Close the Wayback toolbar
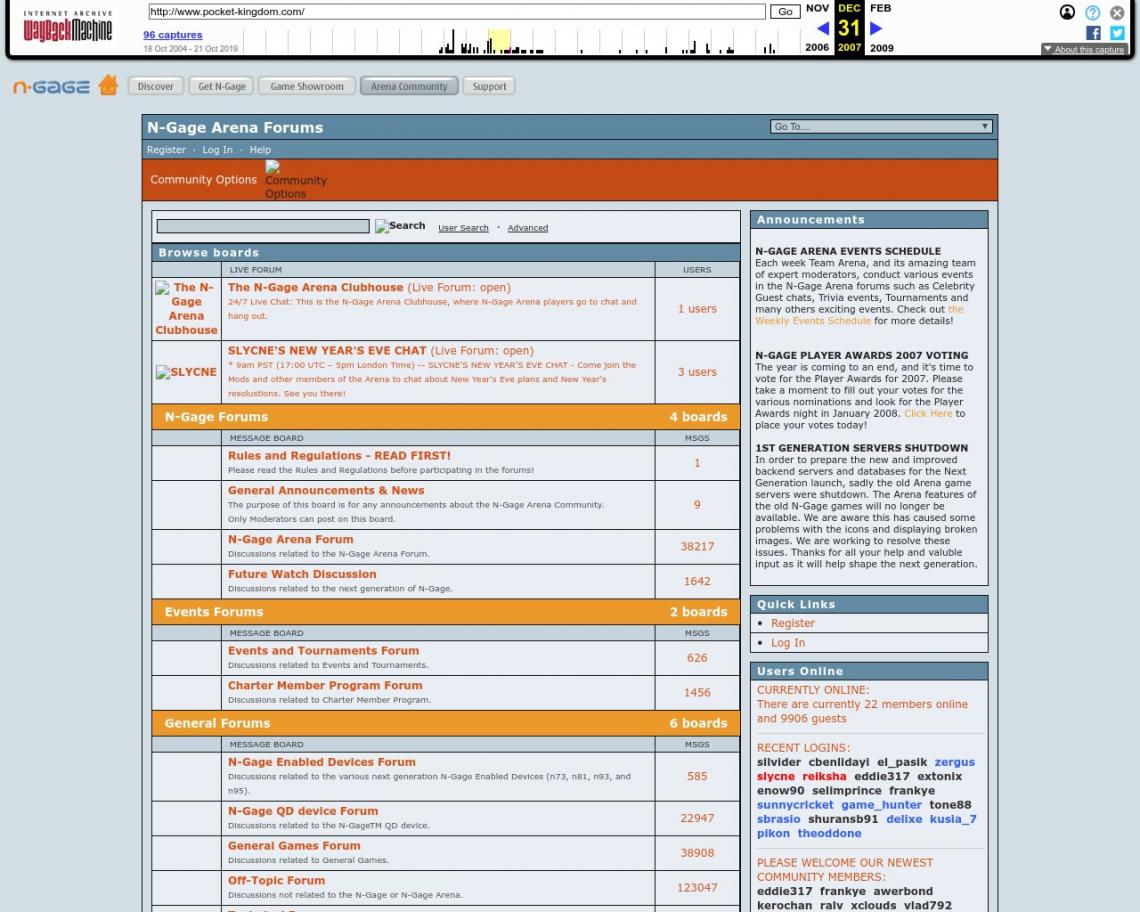The width and height of the screenshot is (1140, 912). point(1117,12)
